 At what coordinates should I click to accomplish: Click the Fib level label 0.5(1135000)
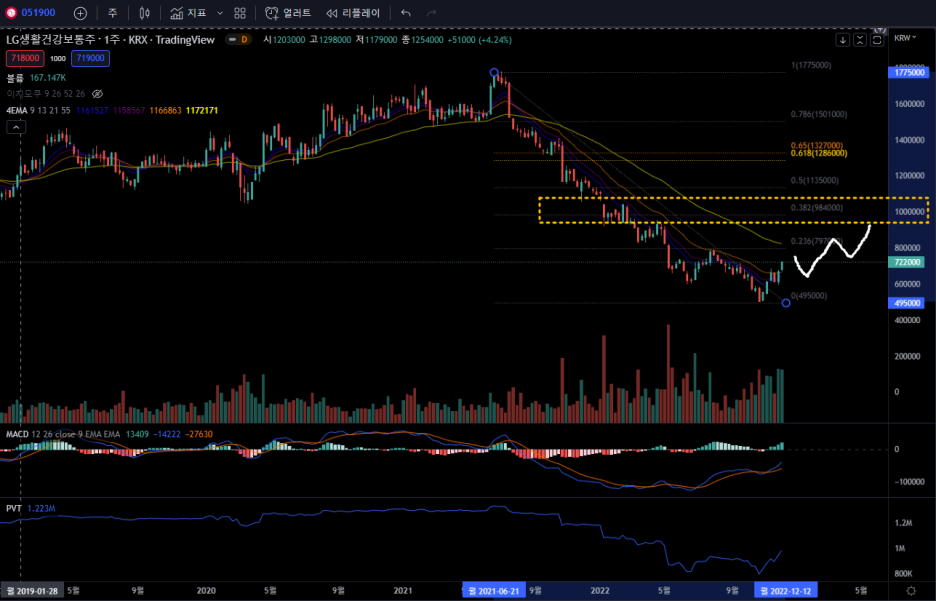coord(815,180)
